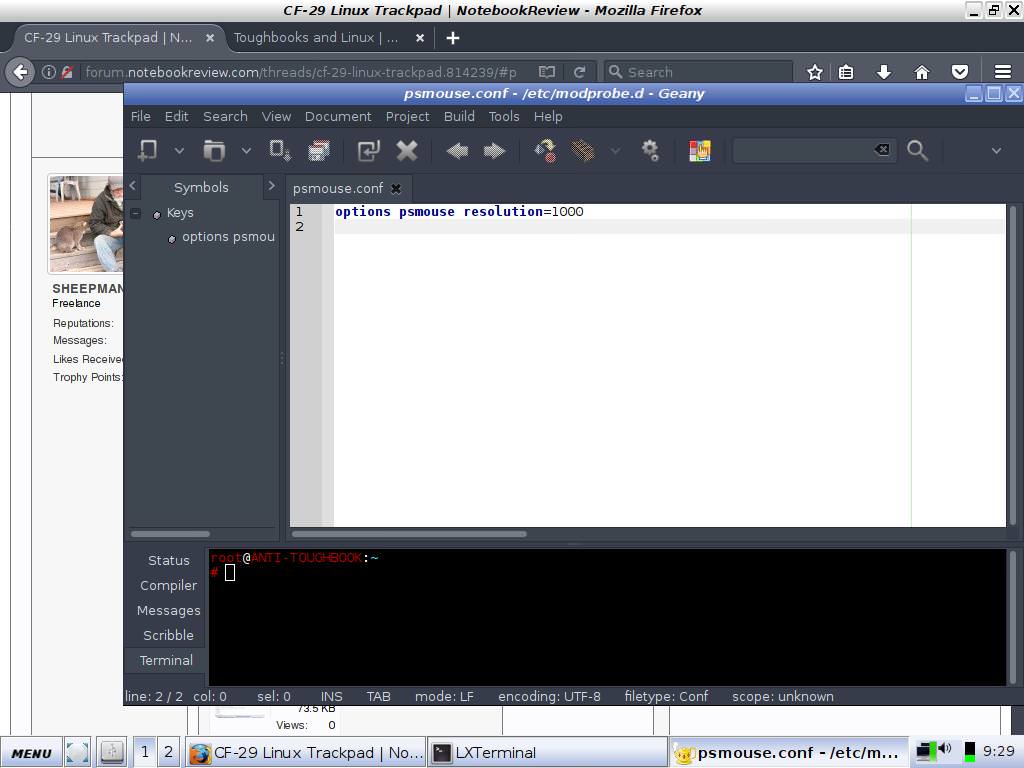Open Firefox downloads arrow icon
1024x768 pixels.
[884, 72]
